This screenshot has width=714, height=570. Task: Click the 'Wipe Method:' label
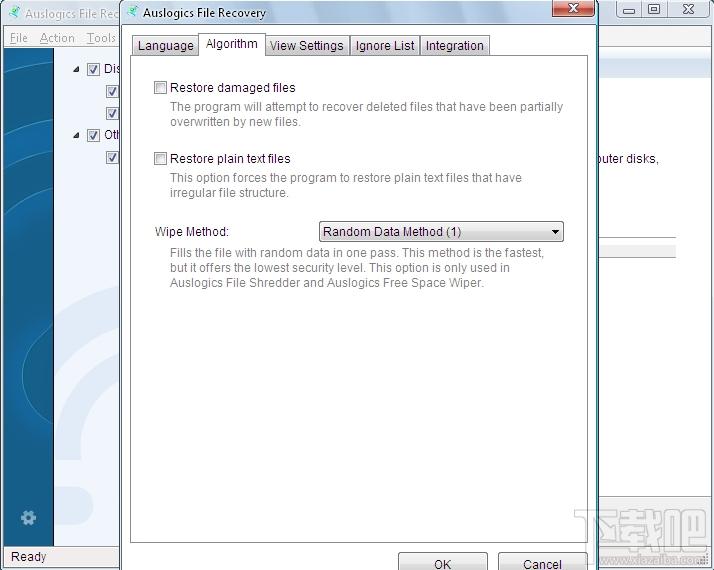pos(192,232)
